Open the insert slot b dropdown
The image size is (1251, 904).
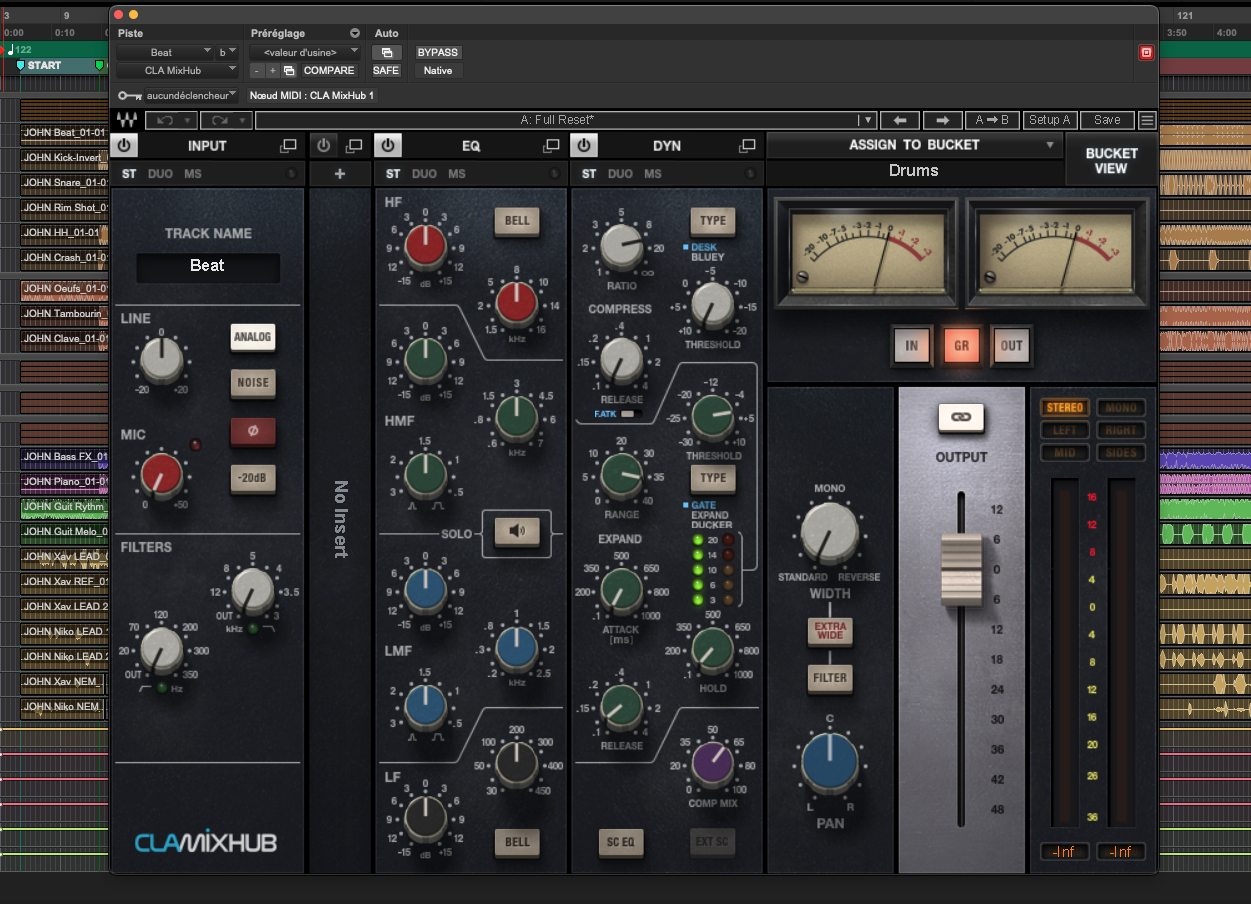pyautogui.click(x=228, y=52)
